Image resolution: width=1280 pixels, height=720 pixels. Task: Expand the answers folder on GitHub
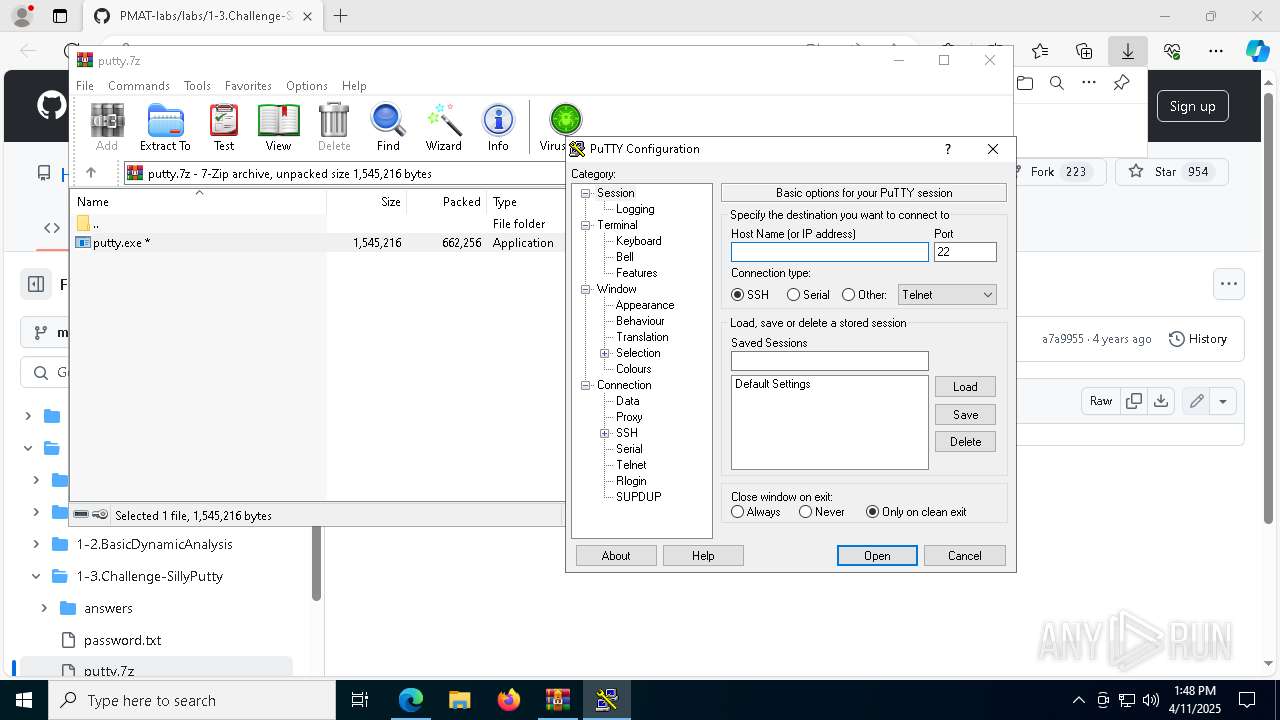coord(44,608)
